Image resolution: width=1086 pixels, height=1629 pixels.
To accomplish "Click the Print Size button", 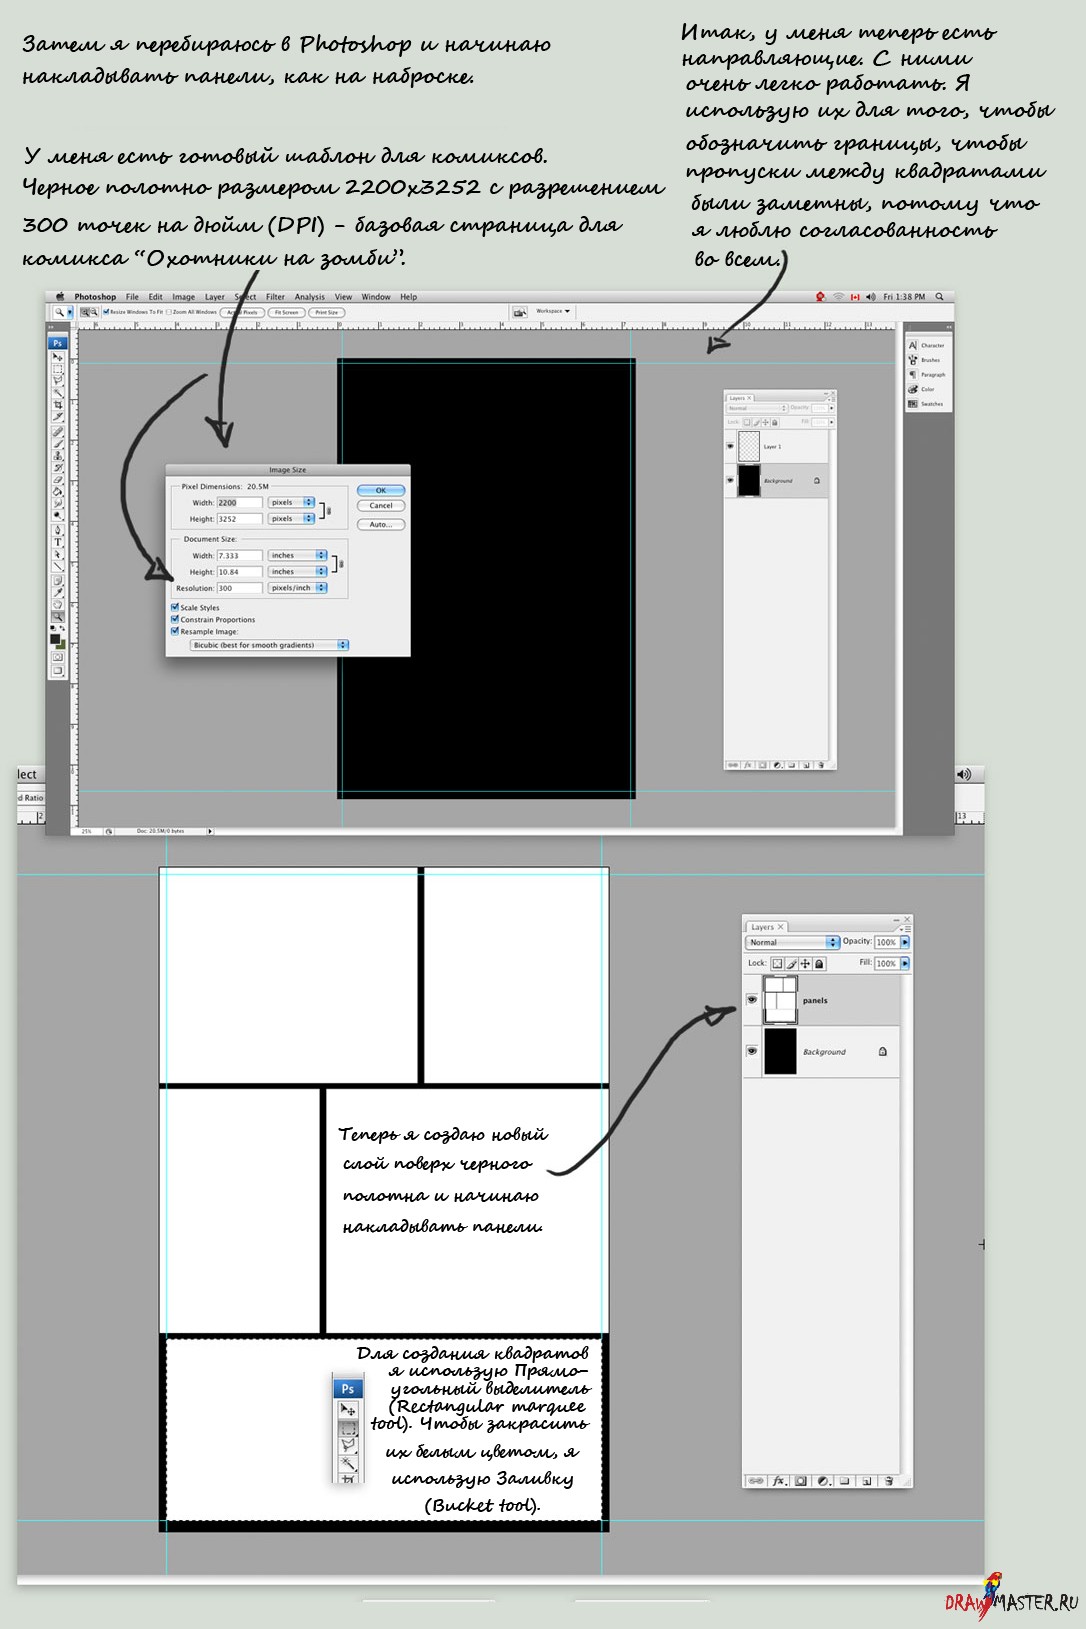I will click(x=326, y=312).
